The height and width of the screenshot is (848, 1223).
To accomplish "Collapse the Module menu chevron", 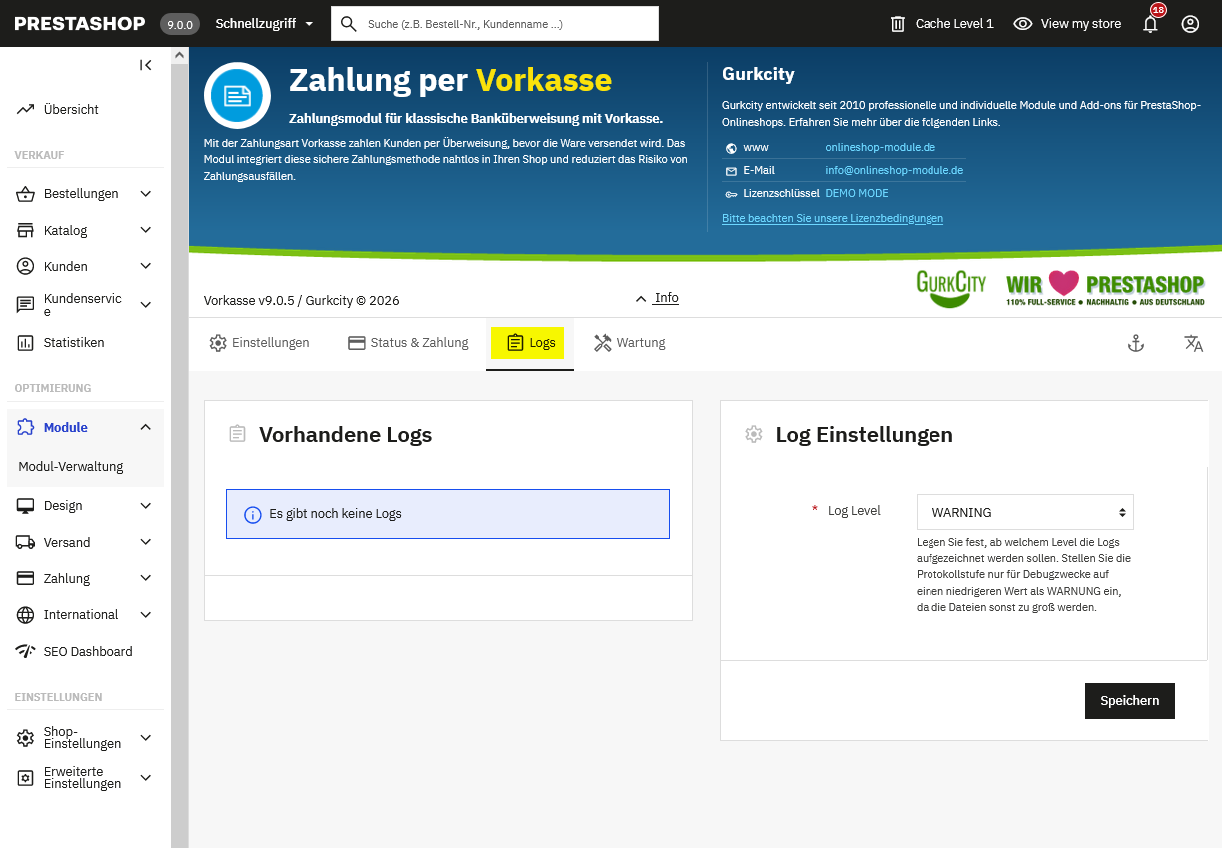I will (x=146, y=427).
